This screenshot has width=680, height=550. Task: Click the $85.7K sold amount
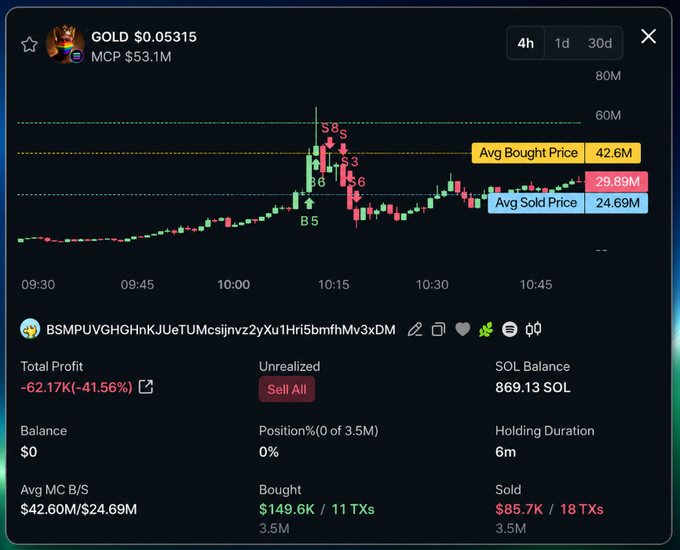519,509
